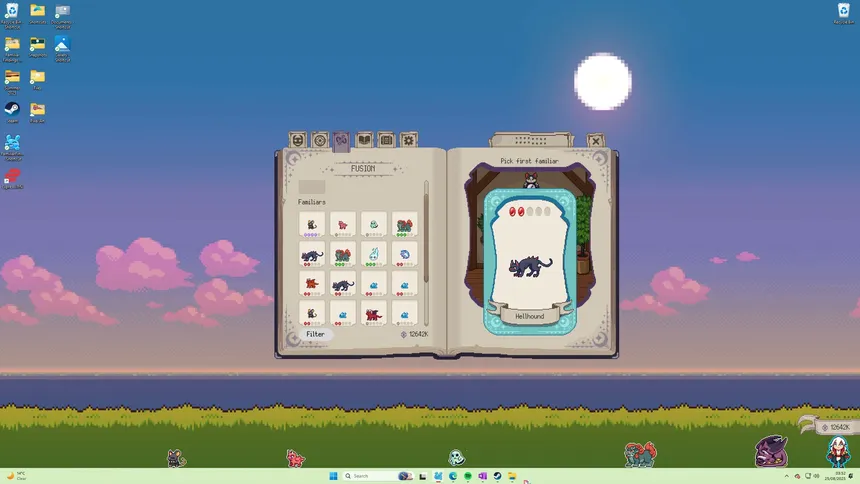Click the green-red beast familiar on the desktop
860x484 pixels.
pos(640,455)
